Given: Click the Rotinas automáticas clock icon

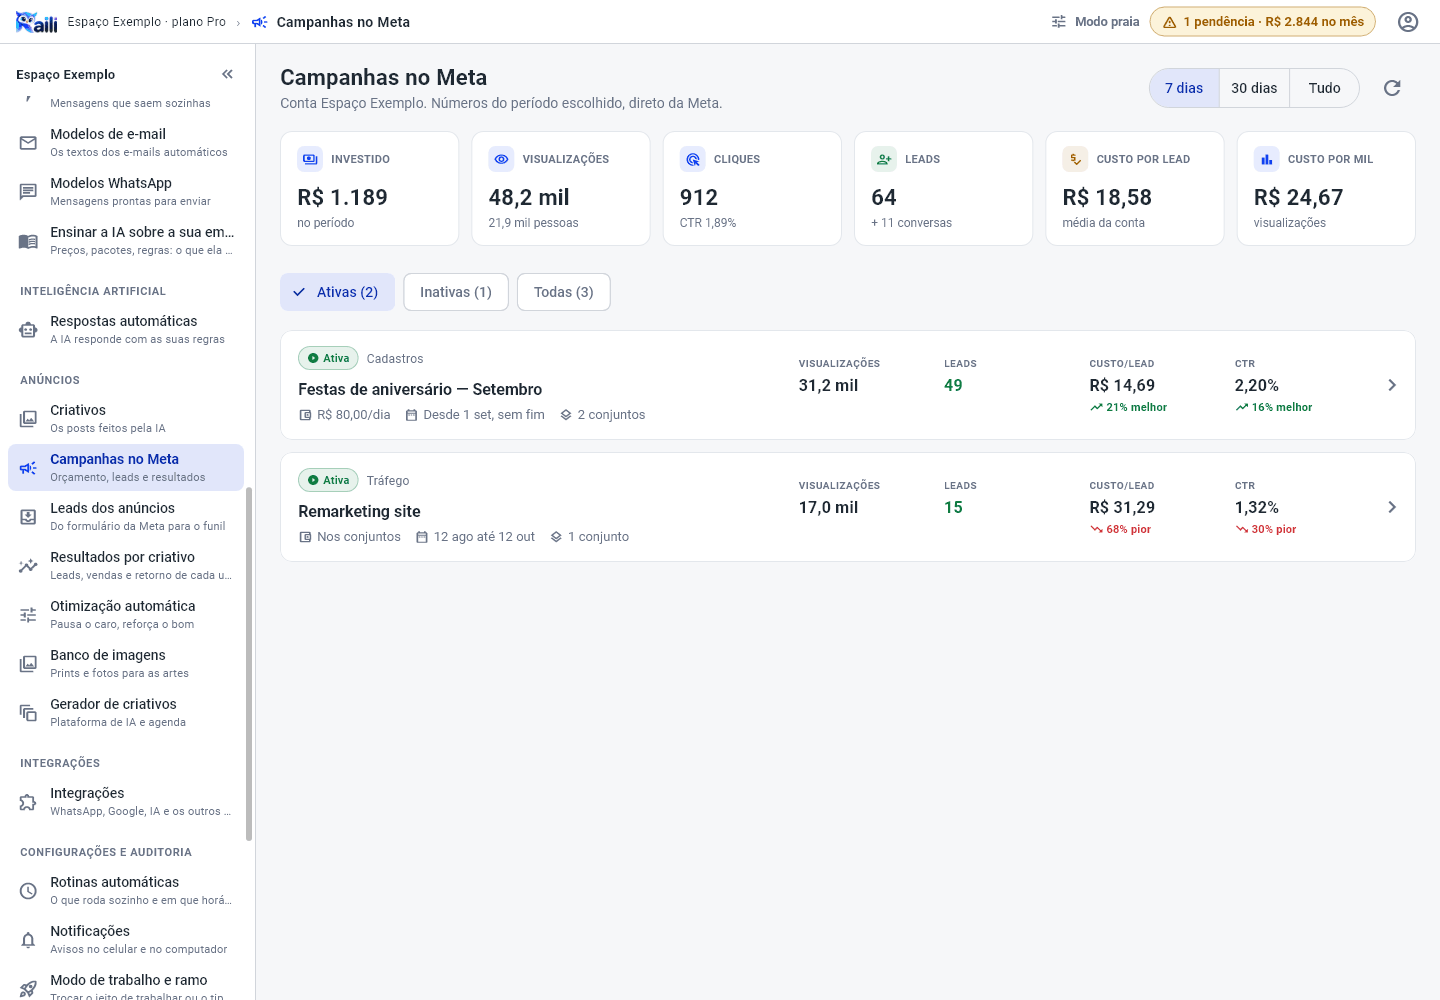Looking at the screenshot, I should point(28,891).
